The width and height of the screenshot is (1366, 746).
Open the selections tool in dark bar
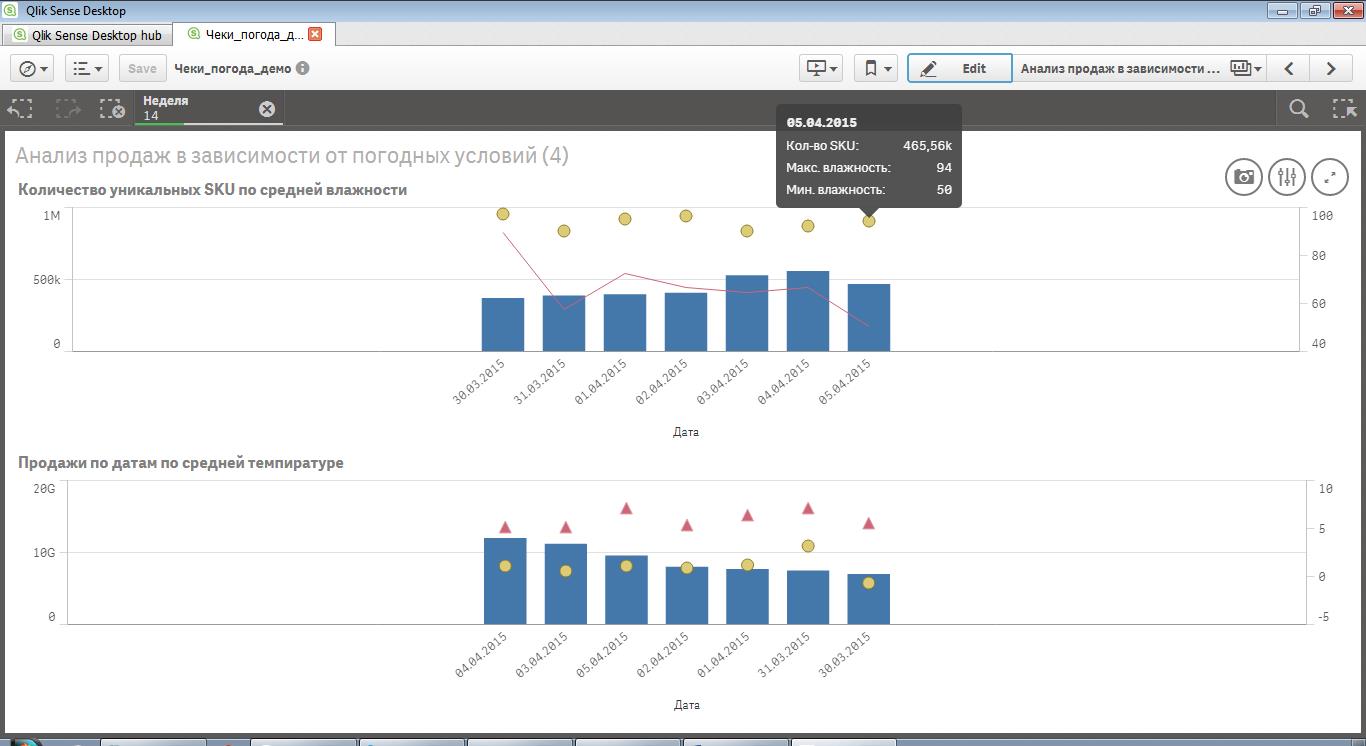(1344, 109)
